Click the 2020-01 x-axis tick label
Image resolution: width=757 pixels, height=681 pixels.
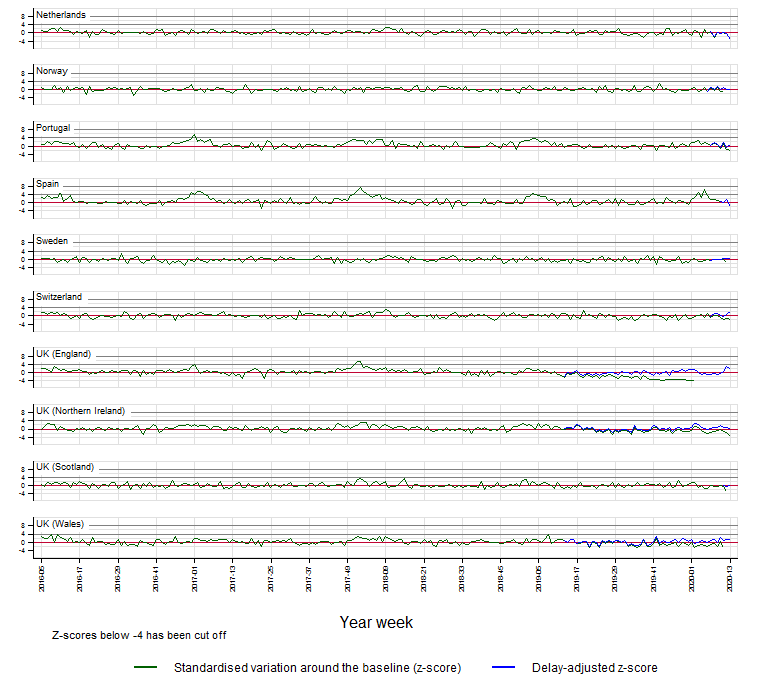click(x=692, y=579)
